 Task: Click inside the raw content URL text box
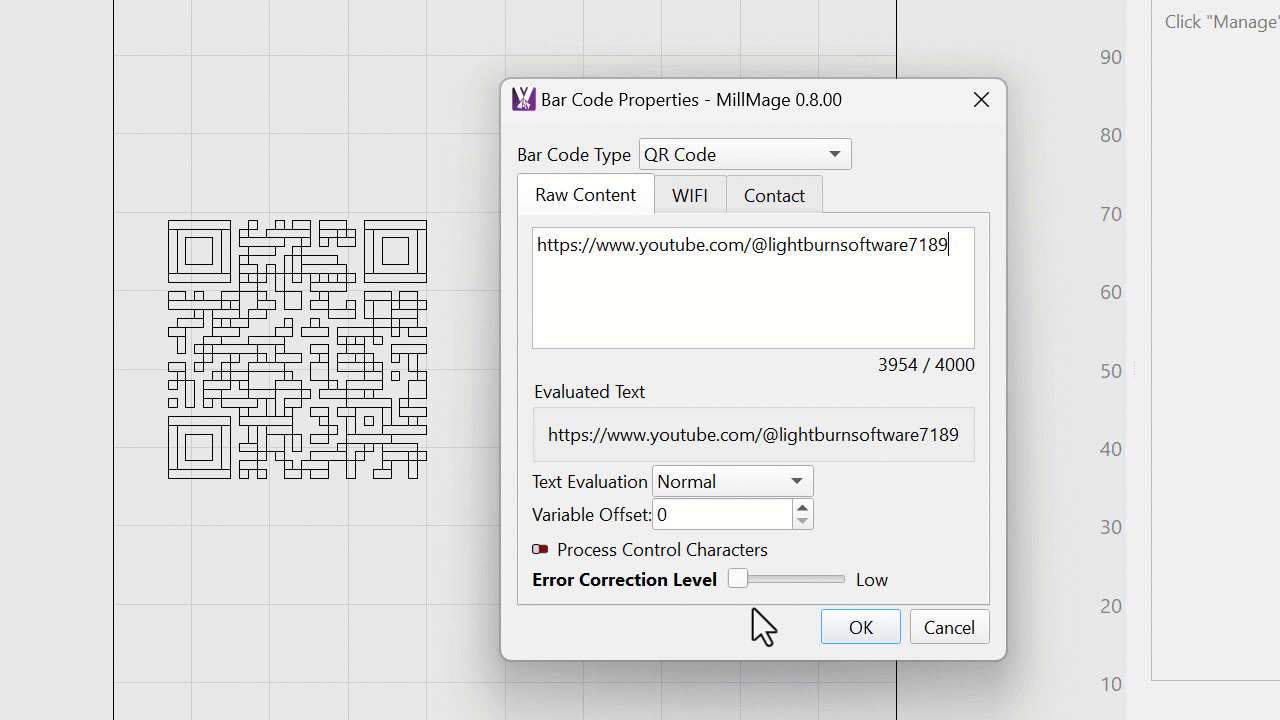(752, 288)
